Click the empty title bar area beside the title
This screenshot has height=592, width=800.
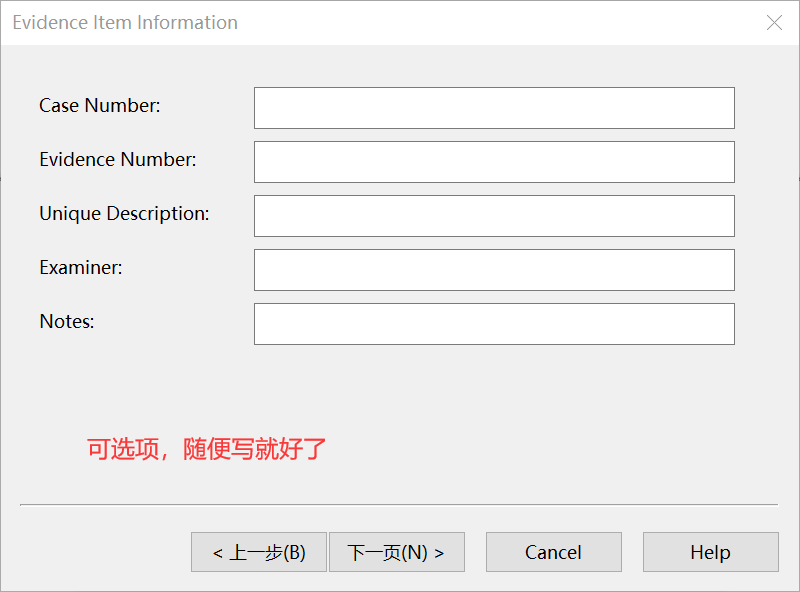(x=500, y=23)
